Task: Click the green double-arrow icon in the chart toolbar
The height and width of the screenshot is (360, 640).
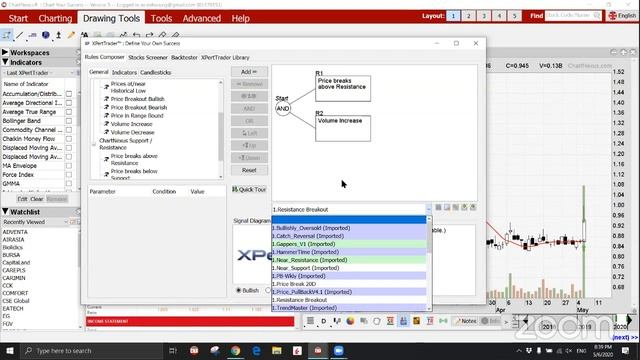Action: click(x=443, y=321)
